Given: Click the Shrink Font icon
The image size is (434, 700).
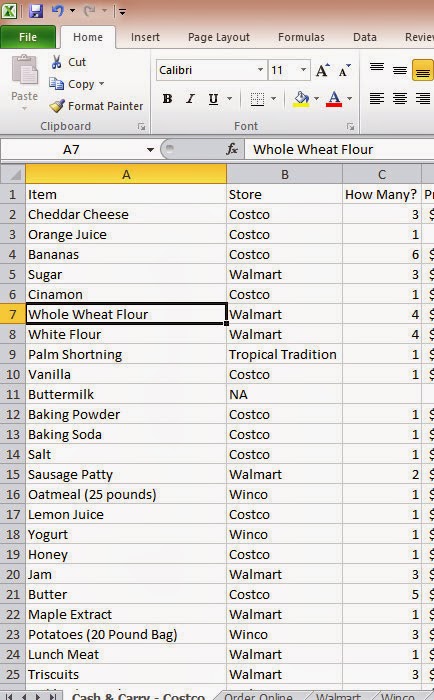Looking at the screenshot, I should pos(344,70).
